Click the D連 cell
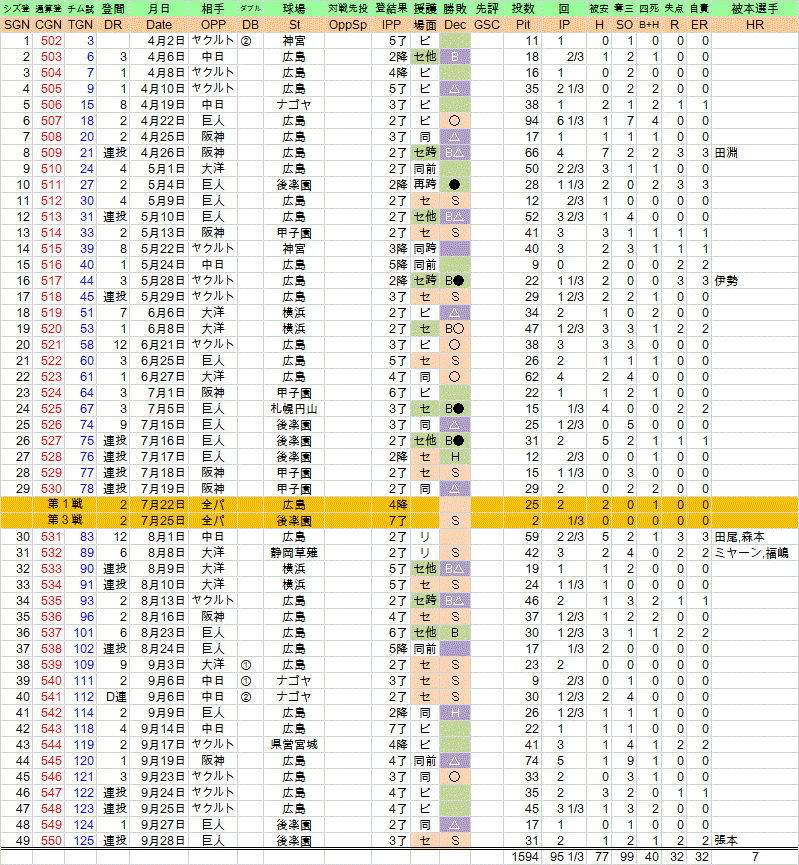Screen dimensions: 799x865 coord(116,697)
